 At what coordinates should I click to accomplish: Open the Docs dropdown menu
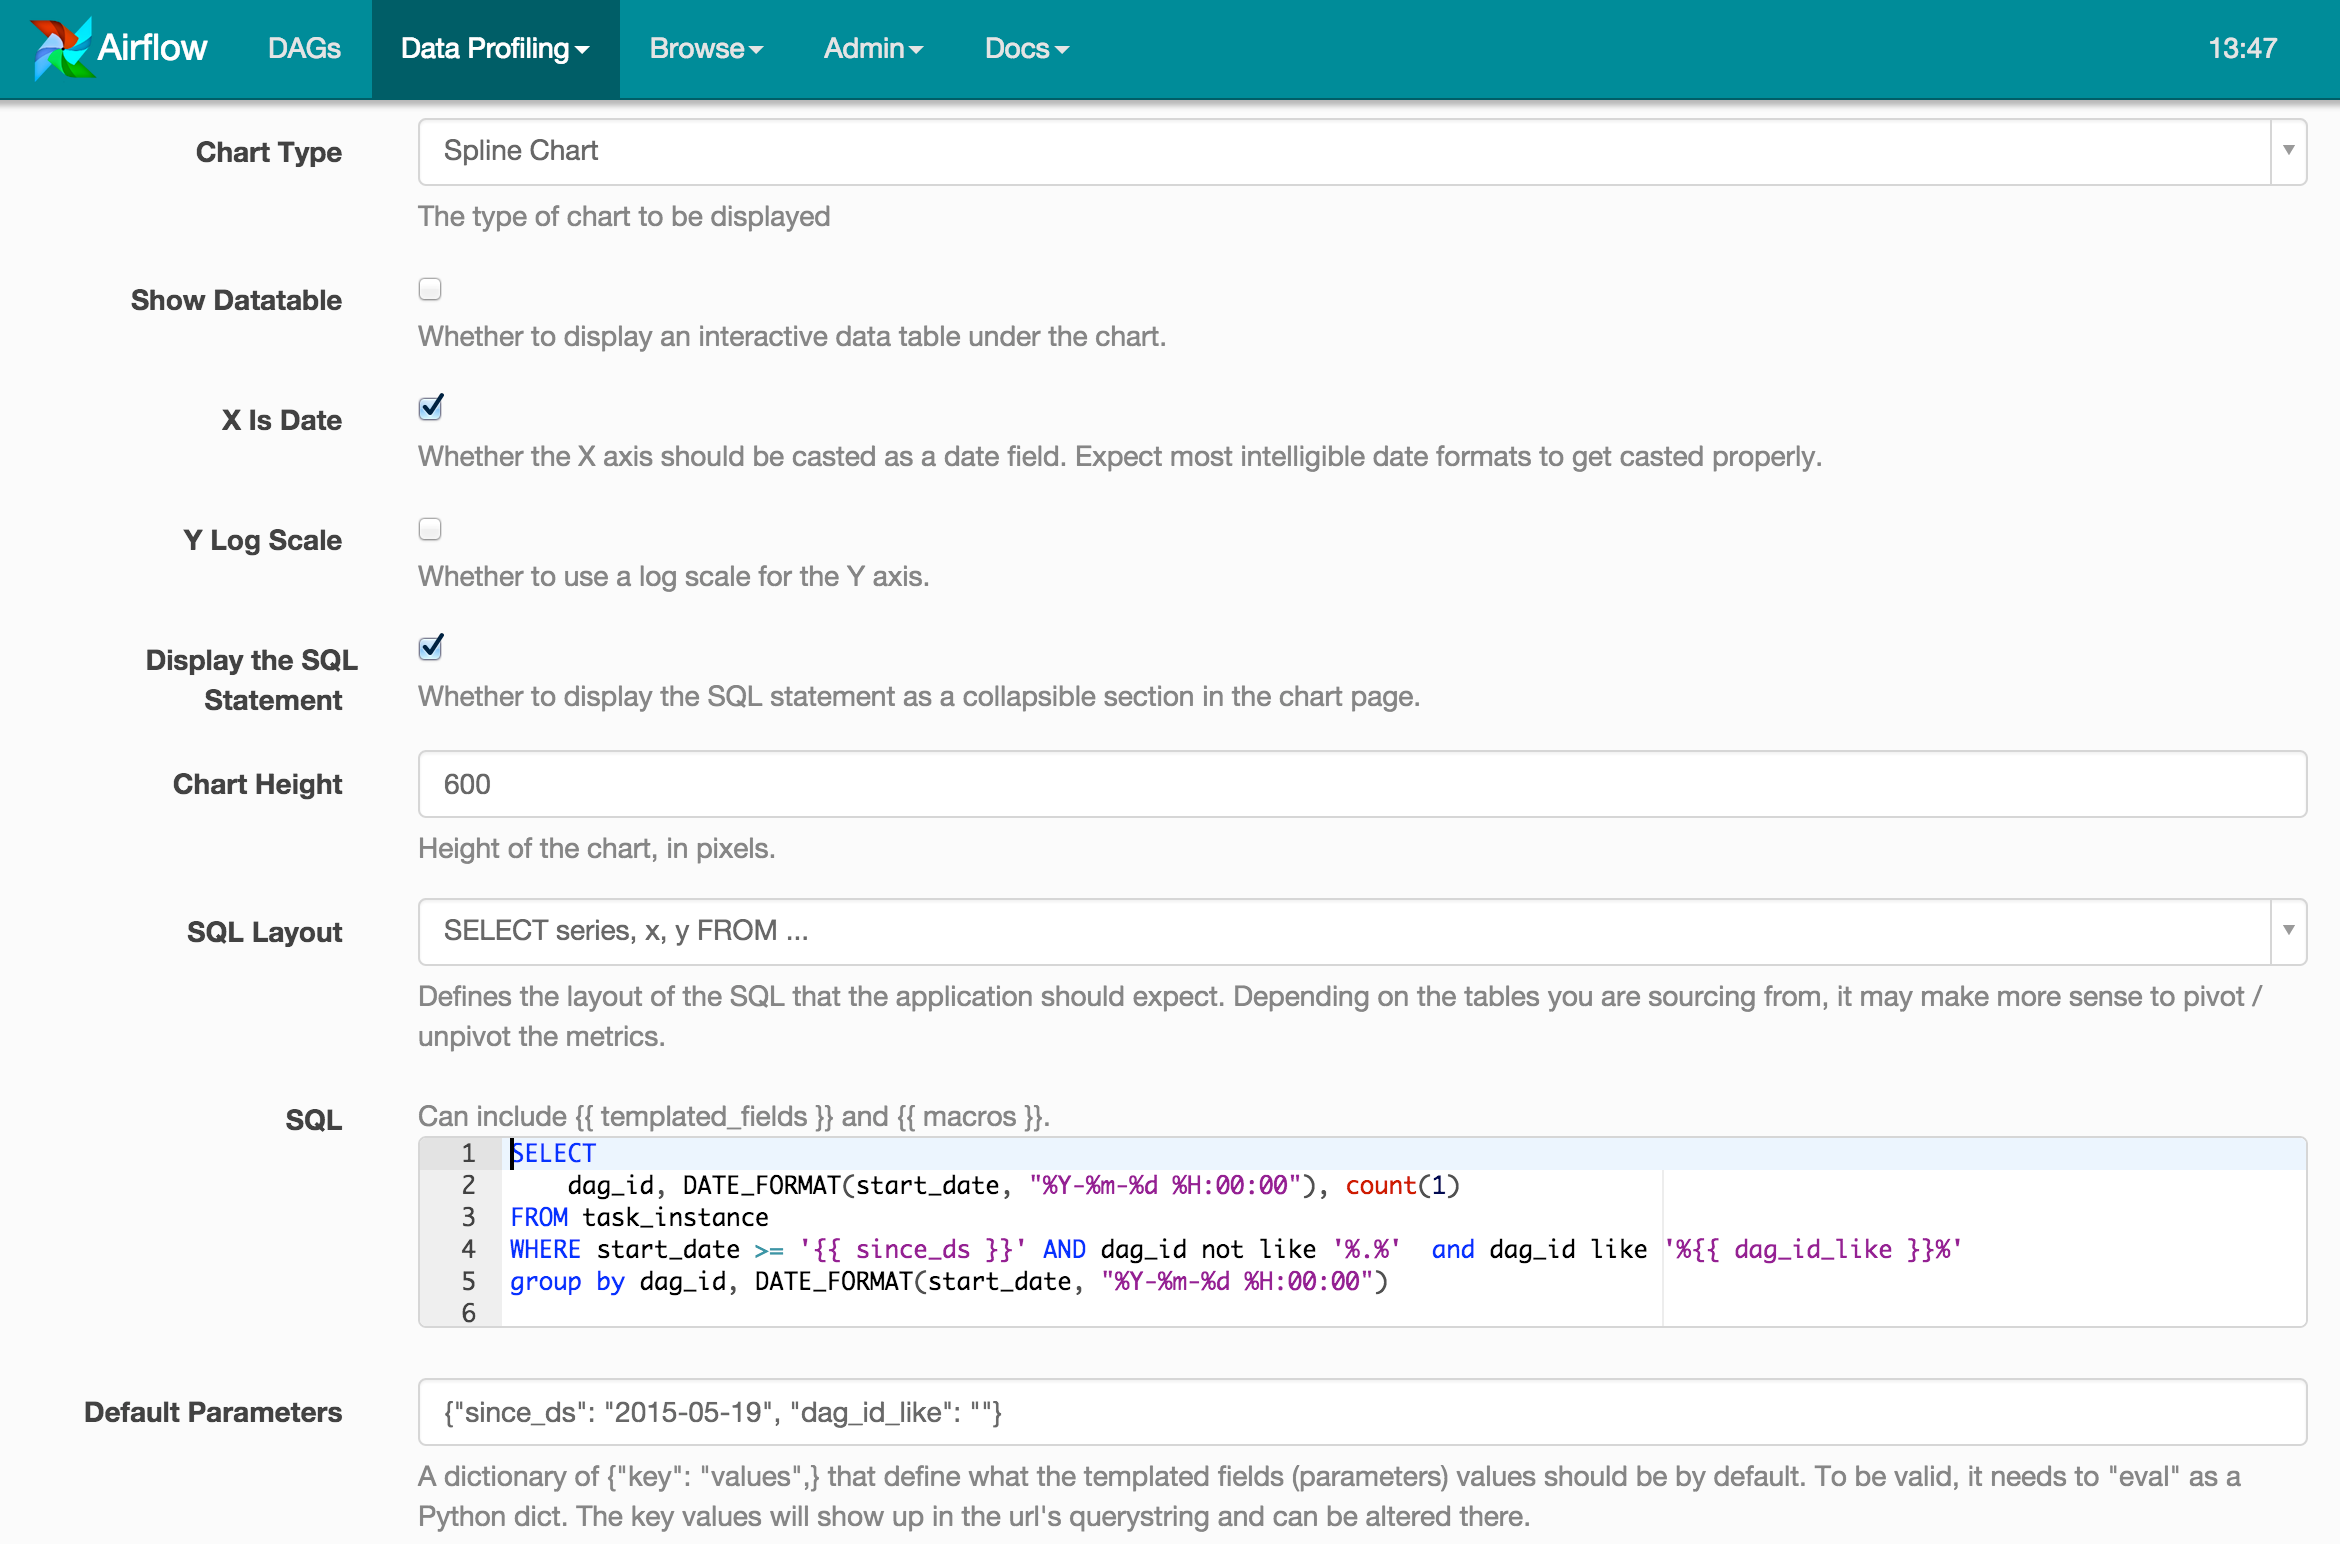tap(1026, 48)
